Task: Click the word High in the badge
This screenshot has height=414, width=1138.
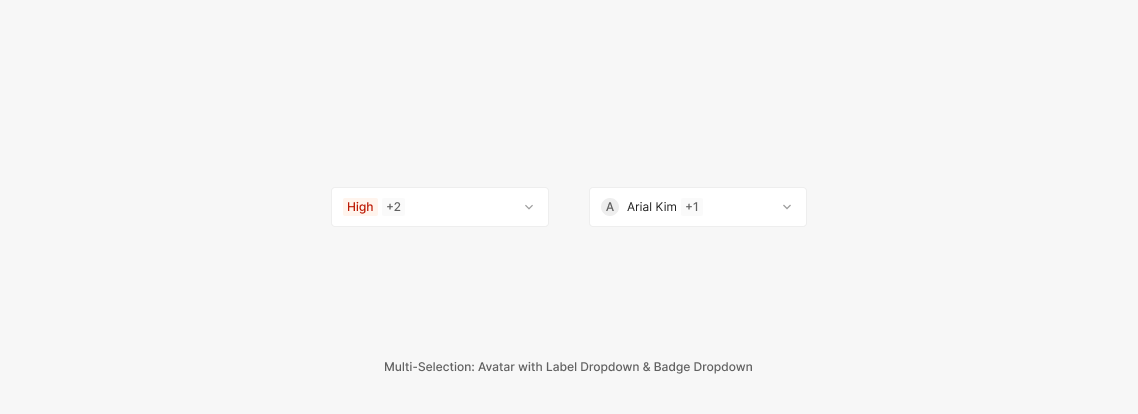Action: (360, 207)
